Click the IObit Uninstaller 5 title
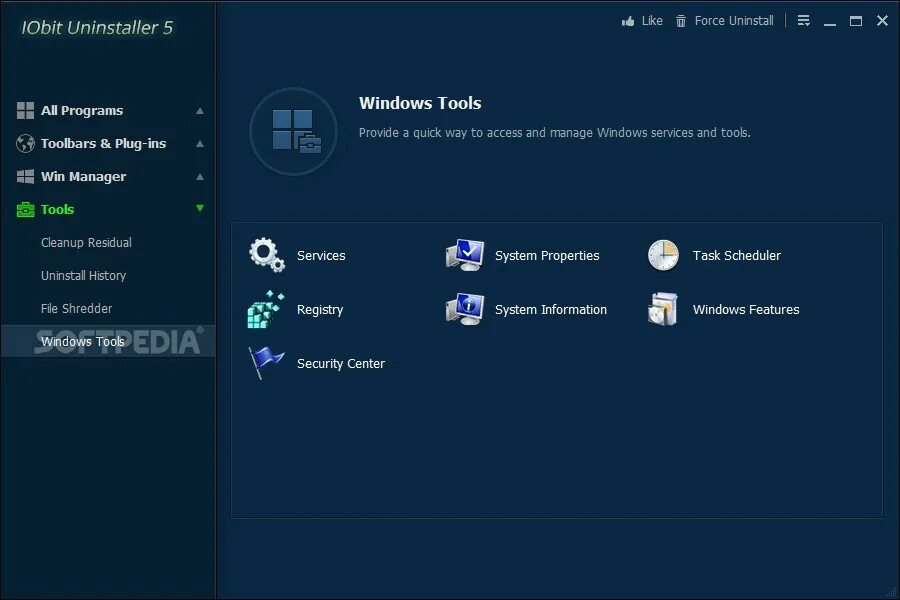The height and width of the screenshot is (600, 900). tap(97, 28)
